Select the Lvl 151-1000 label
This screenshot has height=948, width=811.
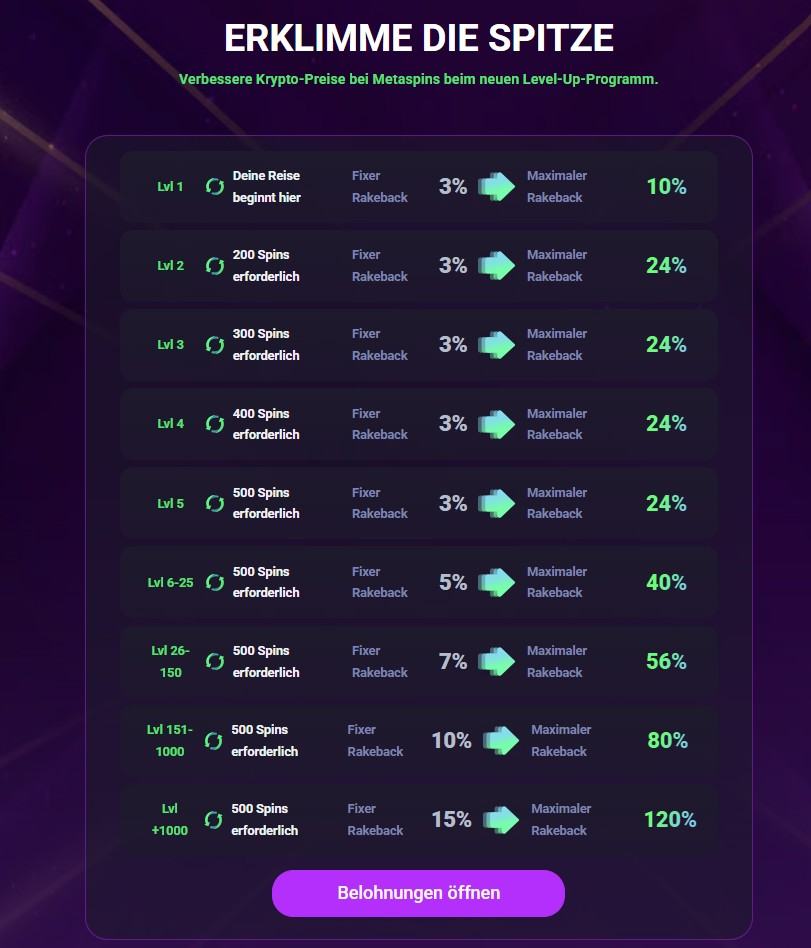170,740
